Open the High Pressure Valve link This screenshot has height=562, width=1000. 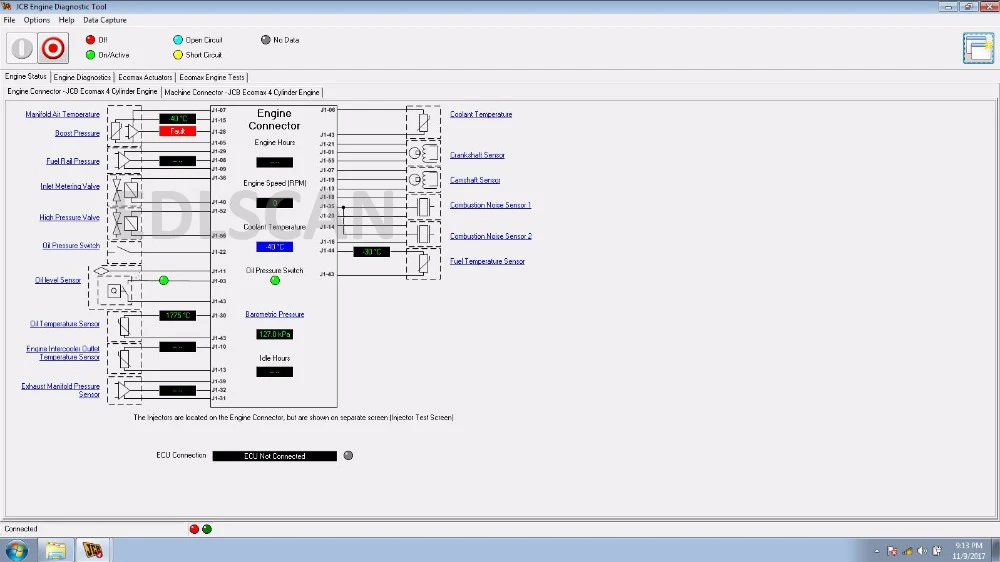70,218
